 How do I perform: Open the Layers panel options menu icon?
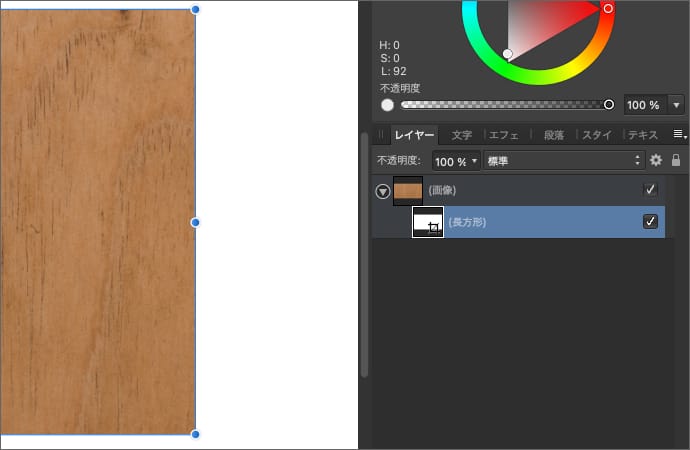pyautogui.click(x=678, y=135)
